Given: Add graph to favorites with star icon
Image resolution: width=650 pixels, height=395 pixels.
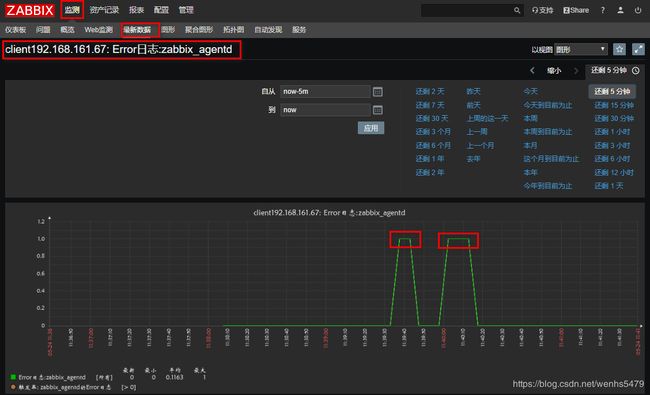Looking at the screenshot, I should 619,49.
